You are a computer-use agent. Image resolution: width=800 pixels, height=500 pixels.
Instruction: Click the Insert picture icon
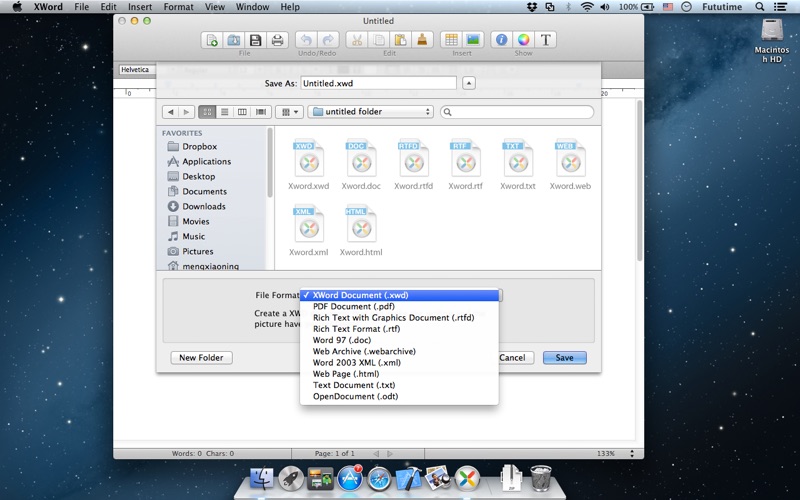(473, 40)
